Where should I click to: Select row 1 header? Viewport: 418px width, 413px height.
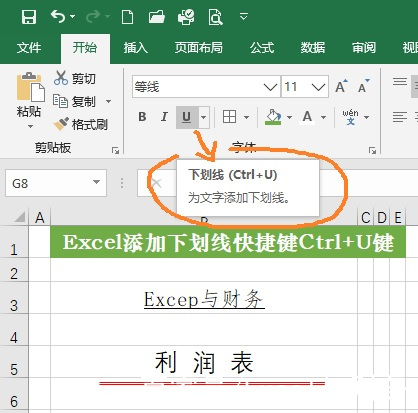[14, 242]
